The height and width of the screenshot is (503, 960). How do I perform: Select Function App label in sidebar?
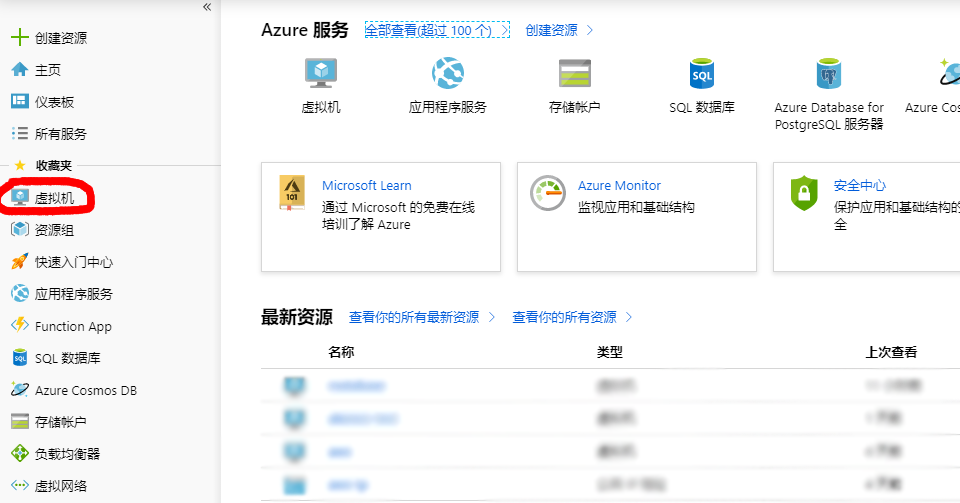(x=73, y=326)
